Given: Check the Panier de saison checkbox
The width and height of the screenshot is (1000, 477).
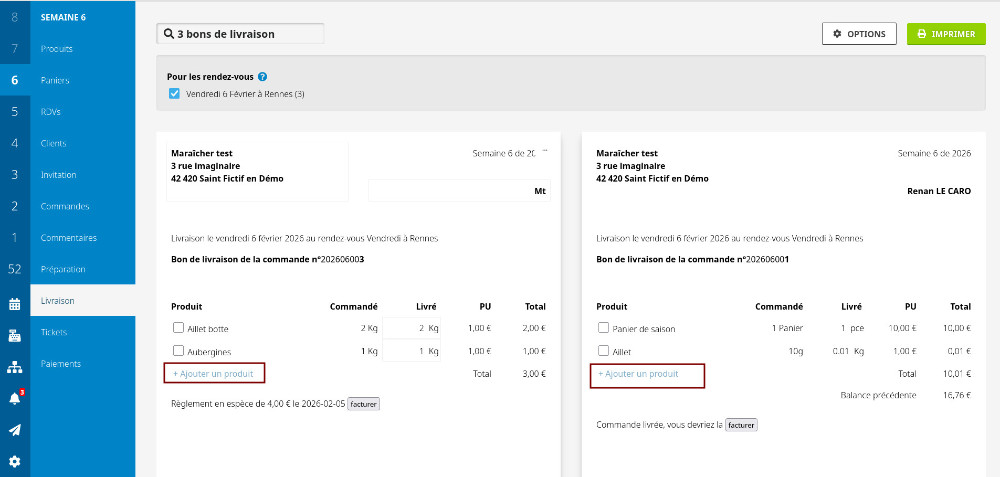Looking at the screenshot, I should [603, 327].
